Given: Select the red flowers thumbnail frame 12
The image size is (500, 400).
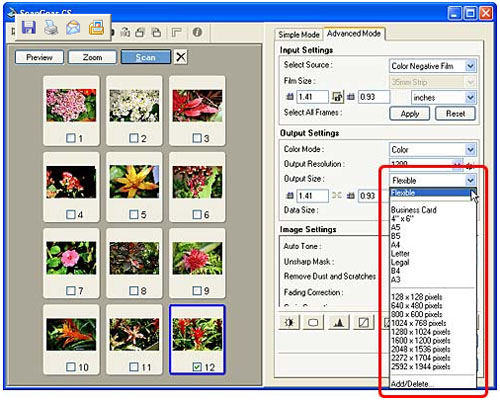Looking at the screenshot, I should point(197,334).
